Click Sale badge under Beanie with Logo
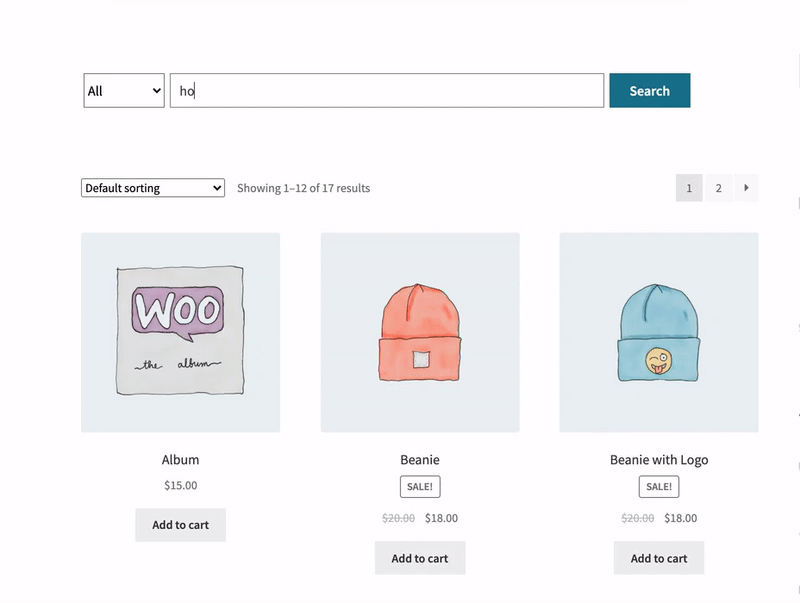 click(x=658, y=487)
